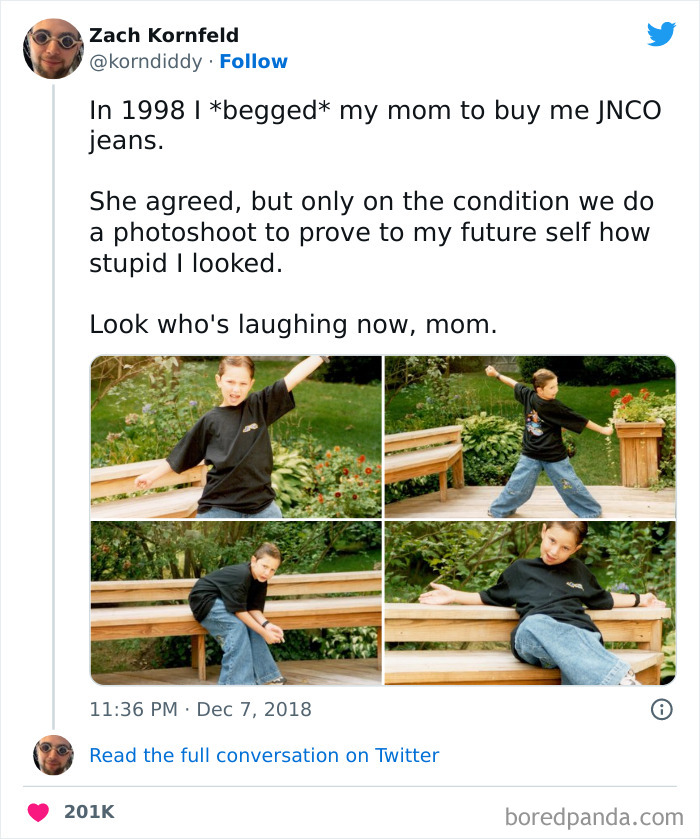Follow the @korndiddy account
The image size is (700, 839).
pos(253,62)
